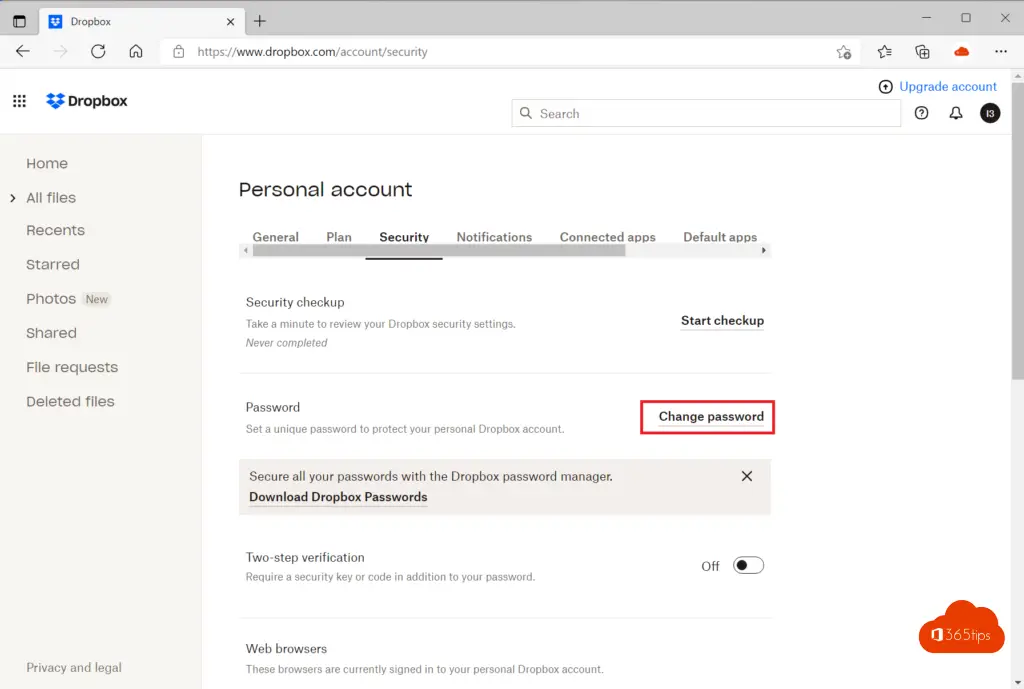Switch to the Notifications tab
The image size is (1024, 689).
click(x=494, y=237)
